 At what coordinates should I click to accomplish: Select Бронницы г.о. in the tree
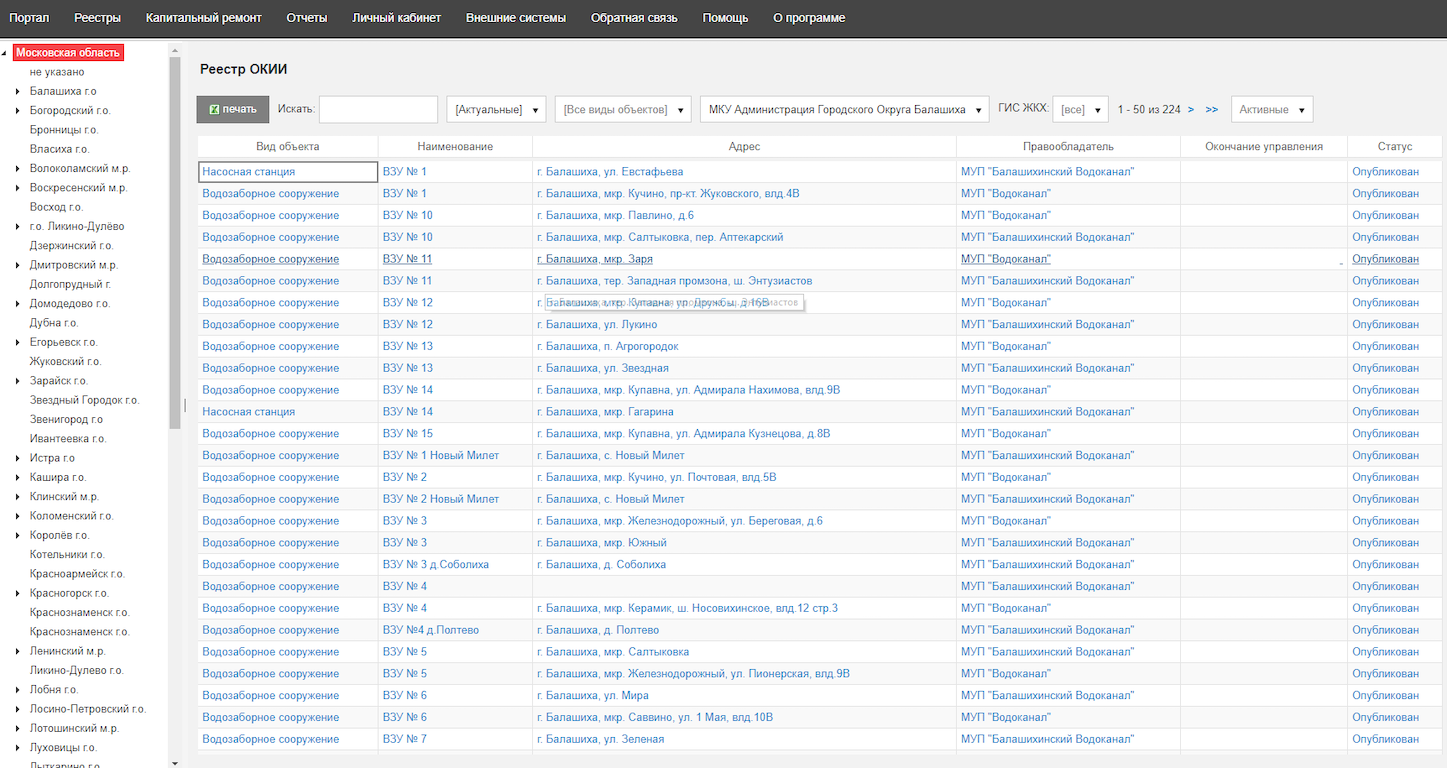[x=64, y=130]
